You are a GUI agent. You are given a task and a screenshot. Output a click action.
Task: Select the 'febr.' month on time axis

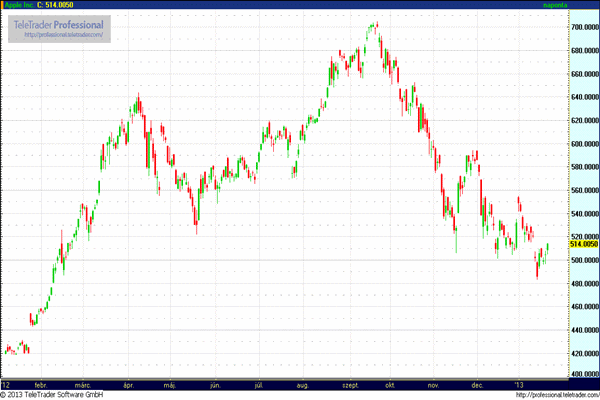pos(41,384)
